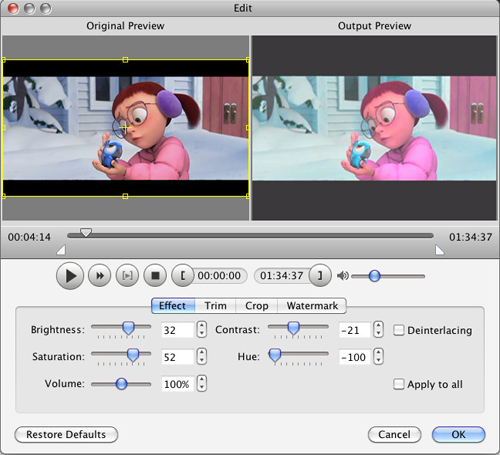
Task: Click the total duration label at the timeline's right end
Action: click(x=470, y=237)
